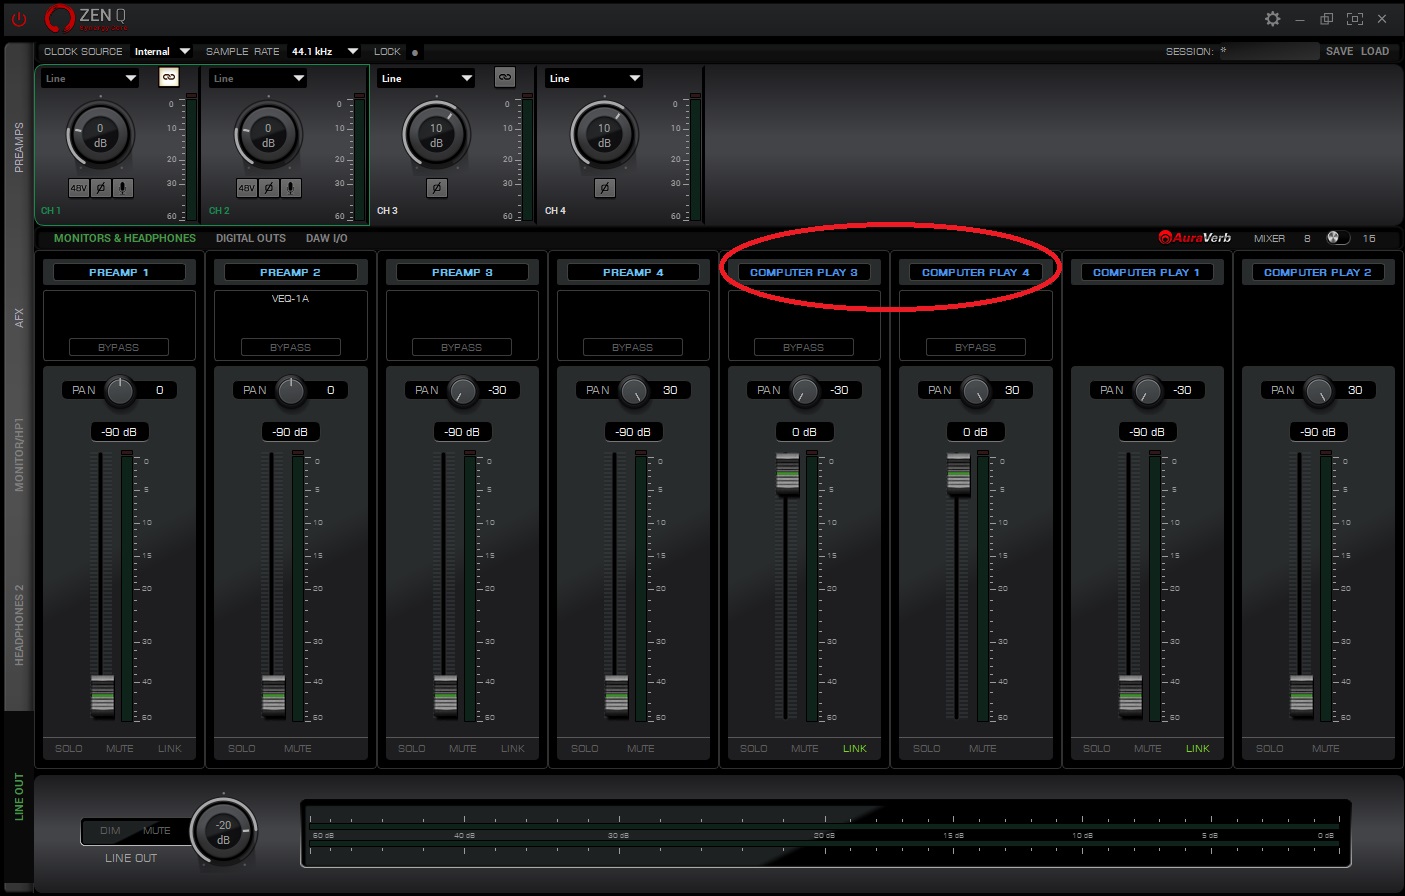Click the microphone icon on CH 2
Viewport: 1405px width, 896px height.
tap(291, 188)
